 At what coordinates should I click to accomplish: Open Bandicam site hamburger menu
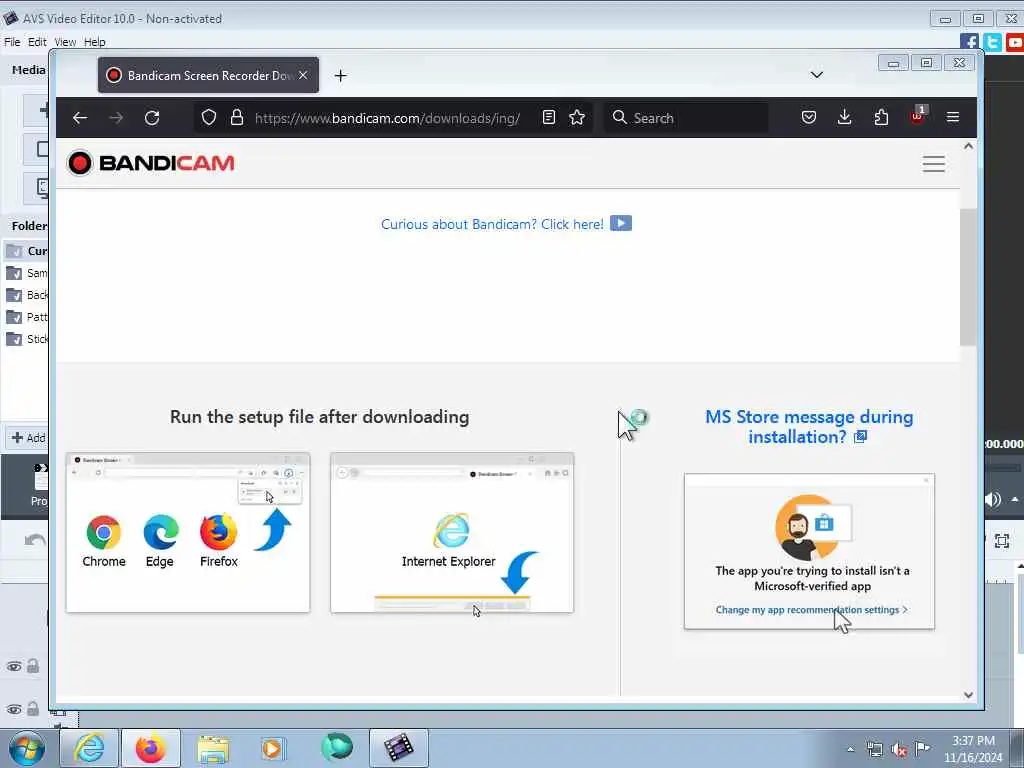(x=934, y=164)
